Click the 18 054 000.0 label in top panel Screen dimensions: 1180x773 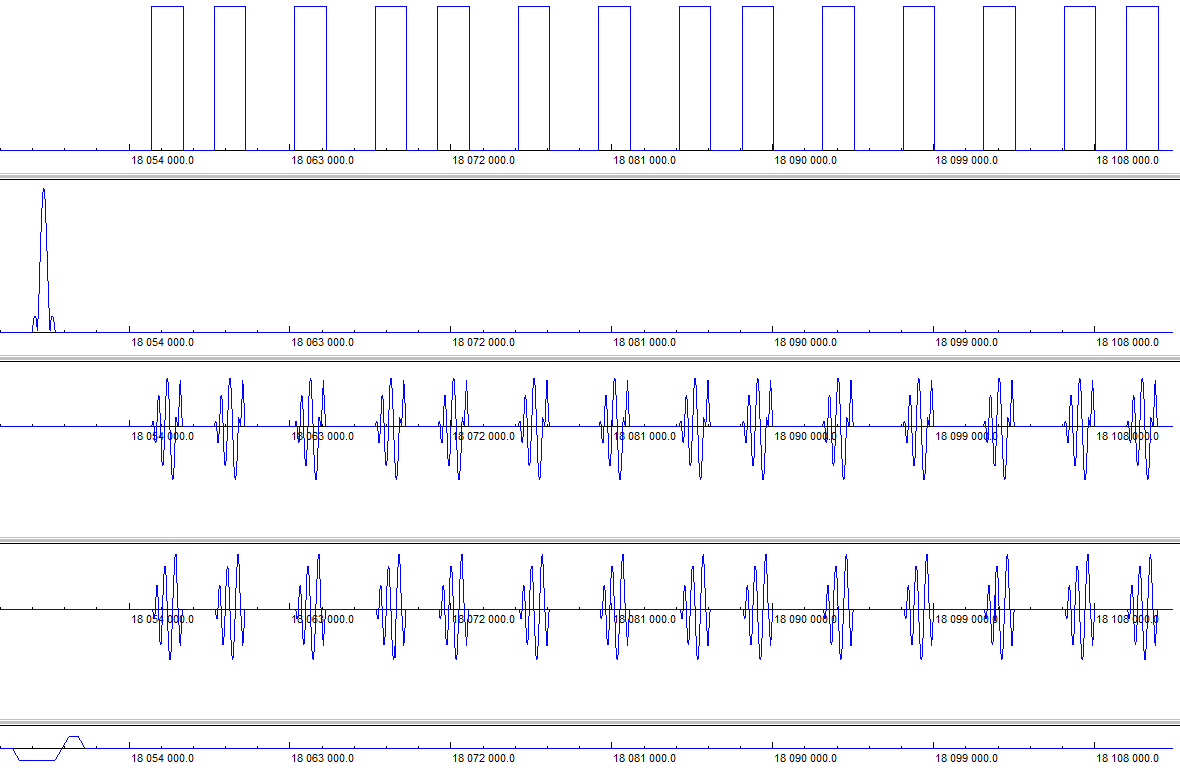162,159
